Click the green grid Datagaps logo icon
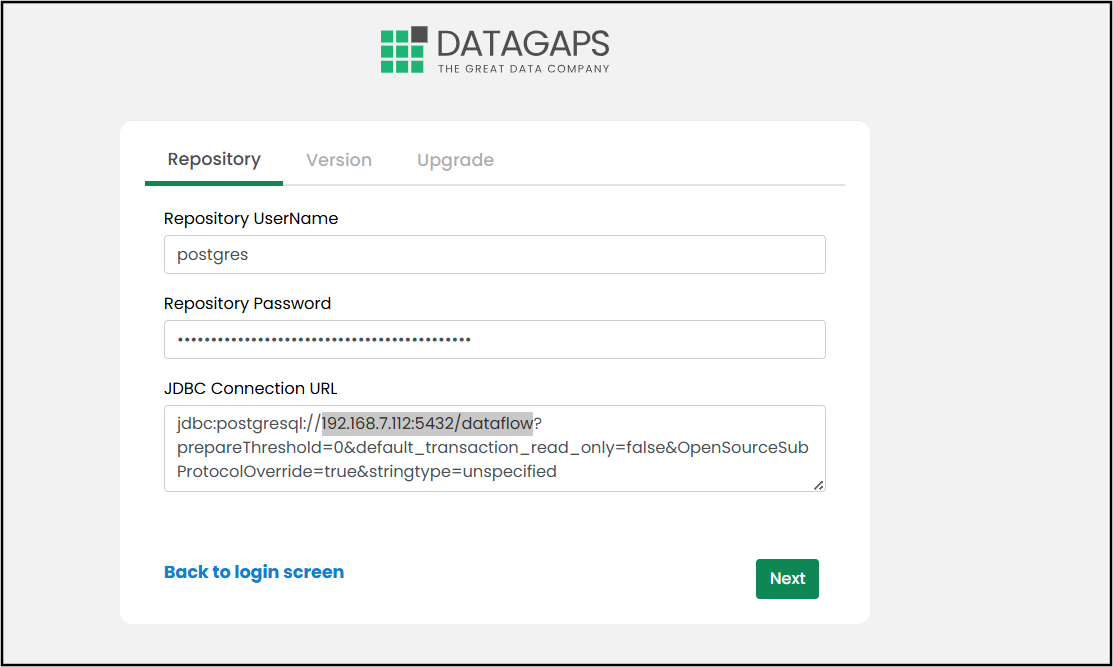The image size is (1113, 667). 401,51
